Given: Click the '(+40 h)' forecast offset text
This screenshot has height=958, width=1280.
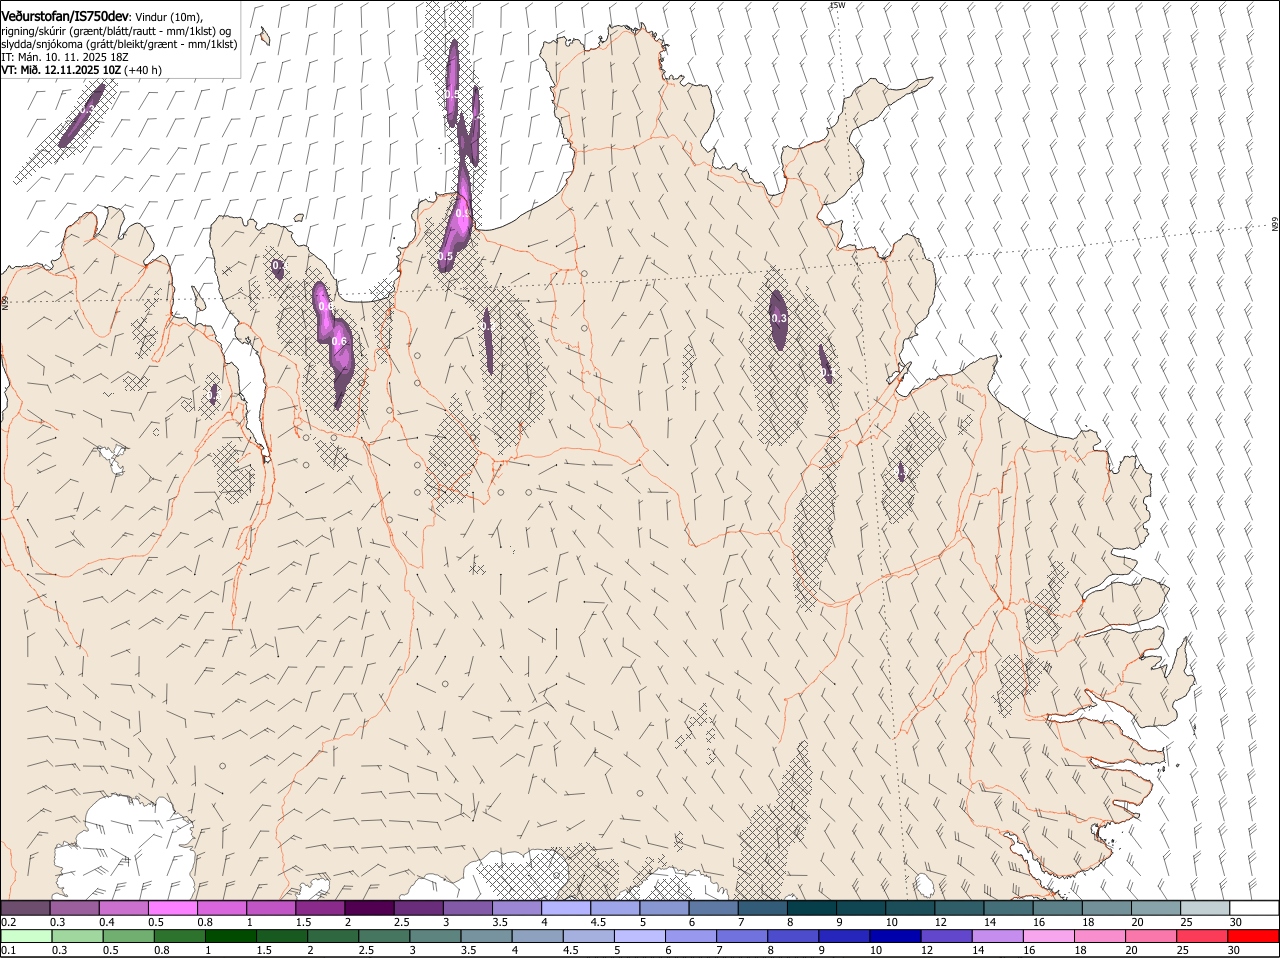Looking at the screenshot, I should coord(143,70).
